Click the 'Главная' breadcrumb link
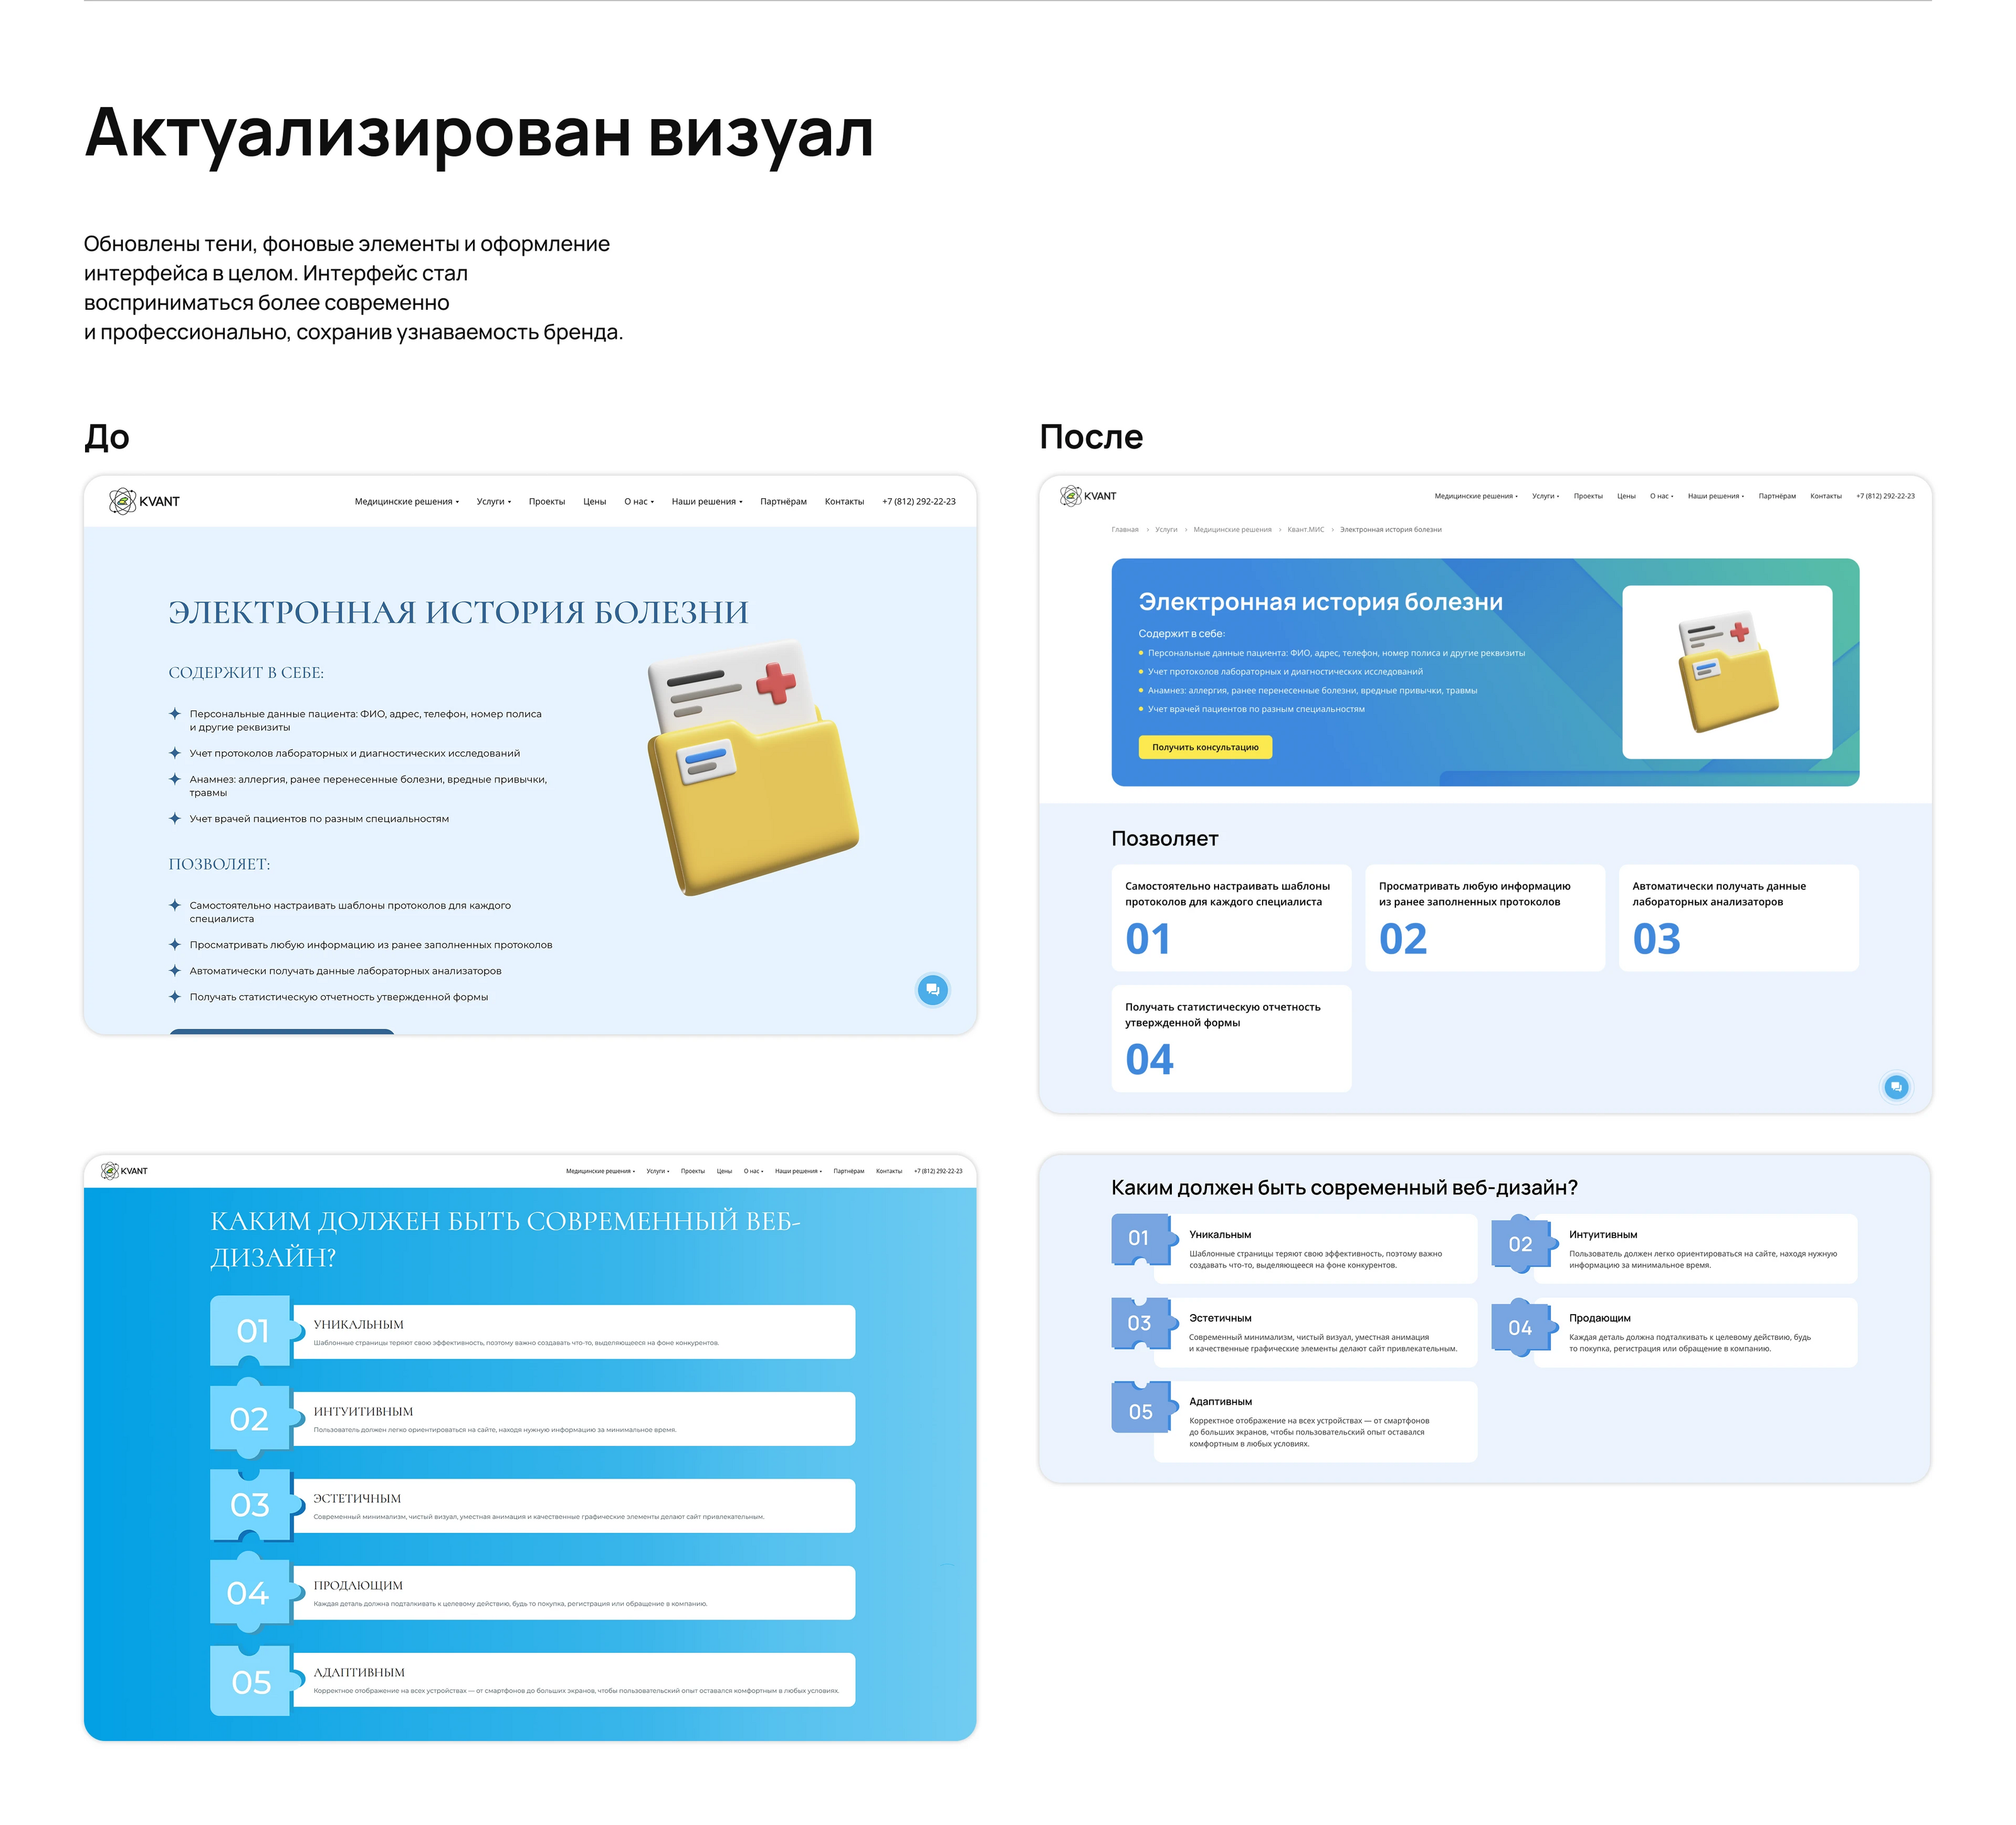2016x1825 pixels. coord(1124,530)
